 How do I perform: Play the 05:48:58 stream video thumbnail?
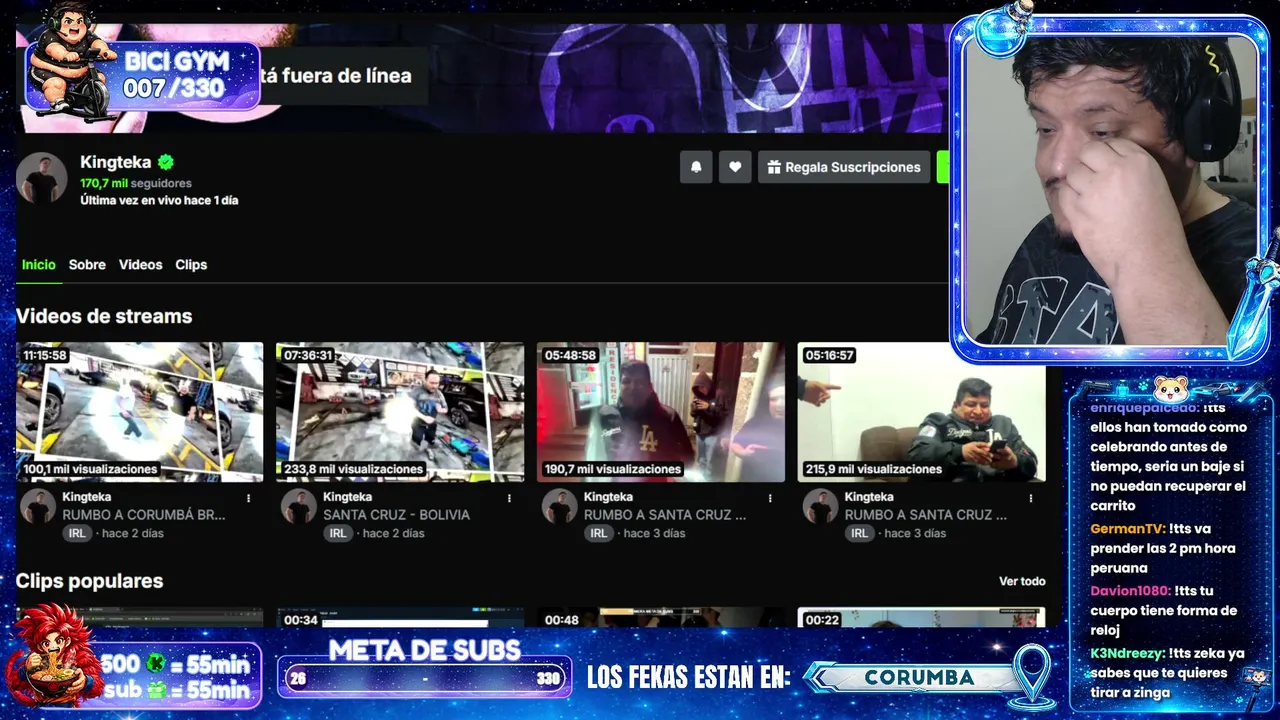pos(661,412)
